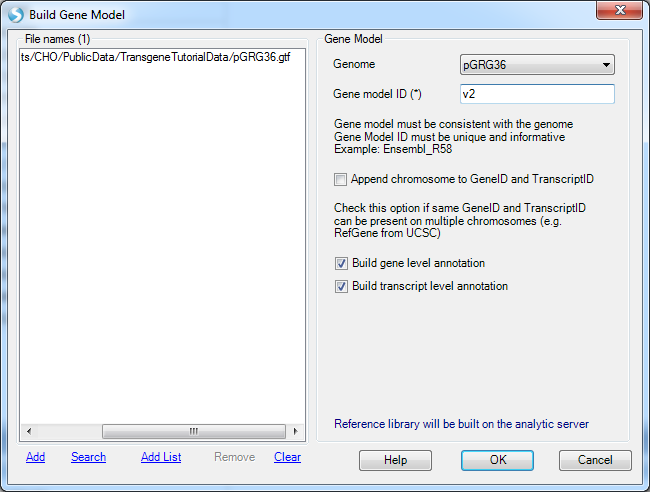The width and height of the screenshot is (650, 492).
Task: Open the Genome dropdown arrow
Action: pyautogui.click(x=606, y=65)
